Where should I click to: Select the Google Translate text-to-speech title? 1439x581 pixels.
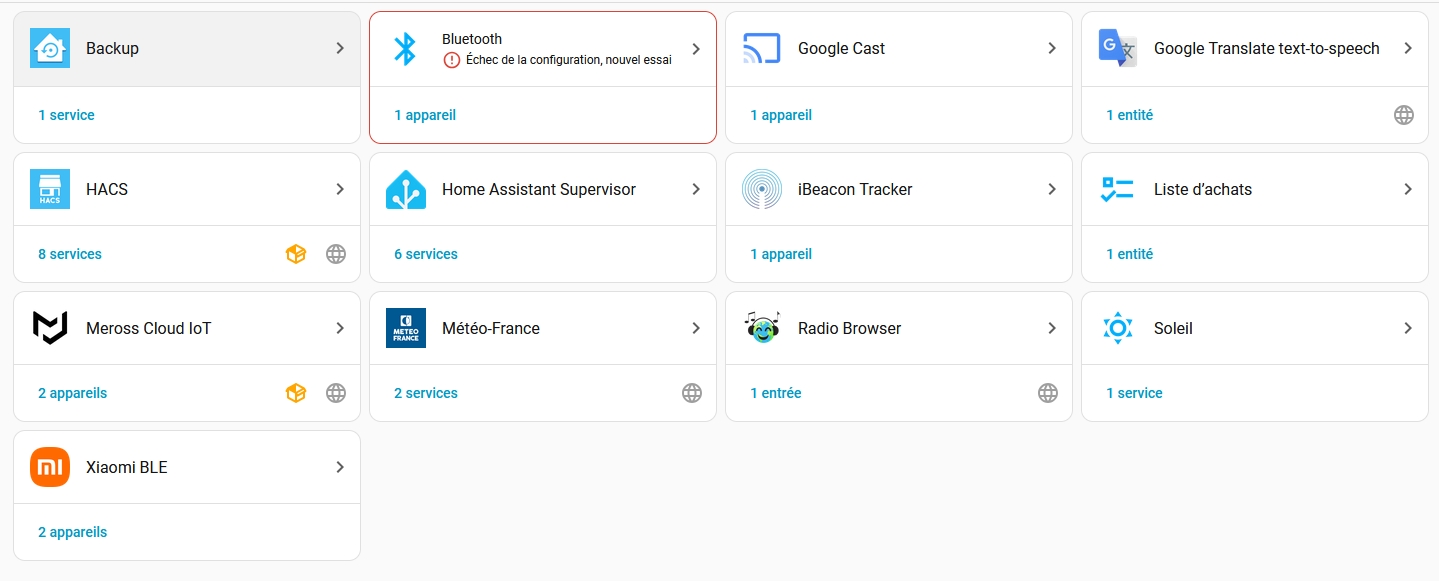click(x=1266, y=48)
